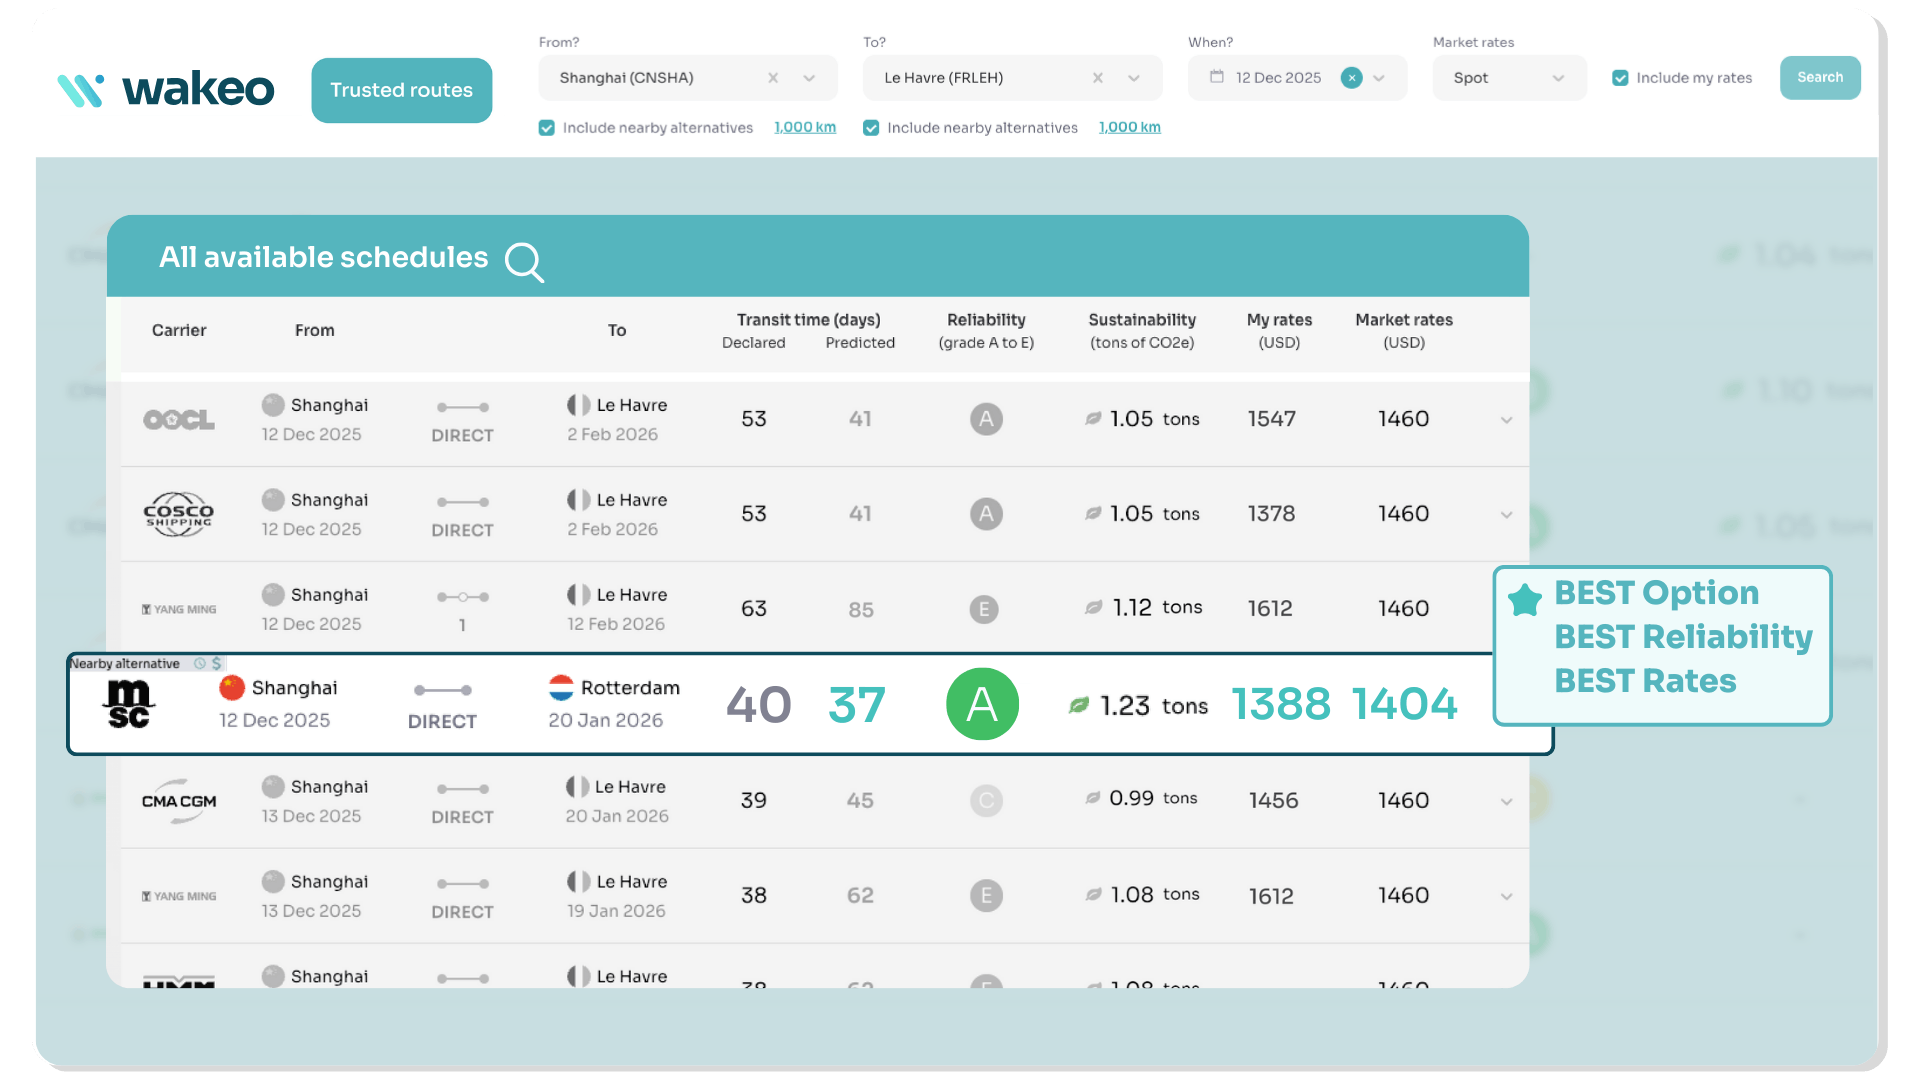Screen dimensions: 1920x1080
Task: Select the MSC carrier logo
Action: pos(128,704)
